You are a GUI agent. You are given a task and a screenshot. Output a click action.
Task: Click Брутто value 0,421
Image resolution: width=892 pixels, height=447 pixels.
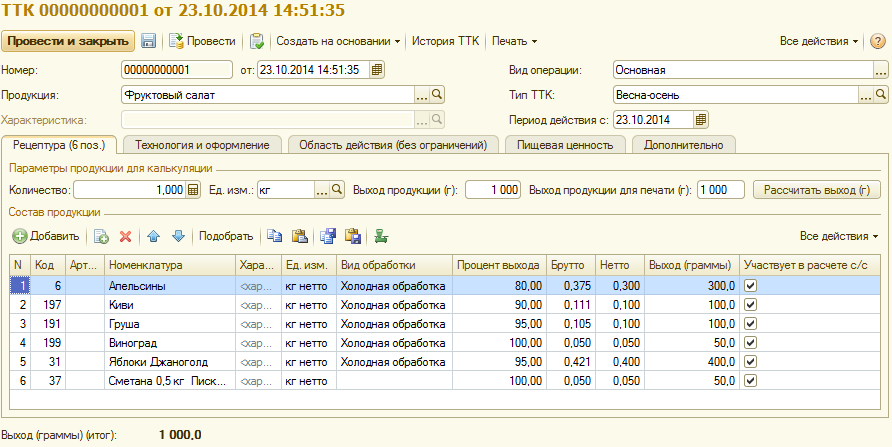click(571, 362)
